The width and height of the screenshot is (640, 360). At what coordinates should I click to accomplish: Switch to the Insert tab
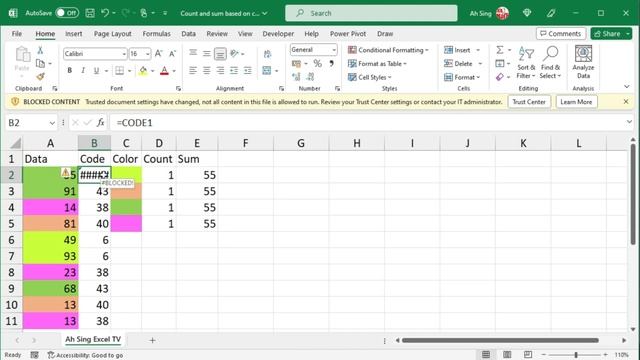pos(73,33)
